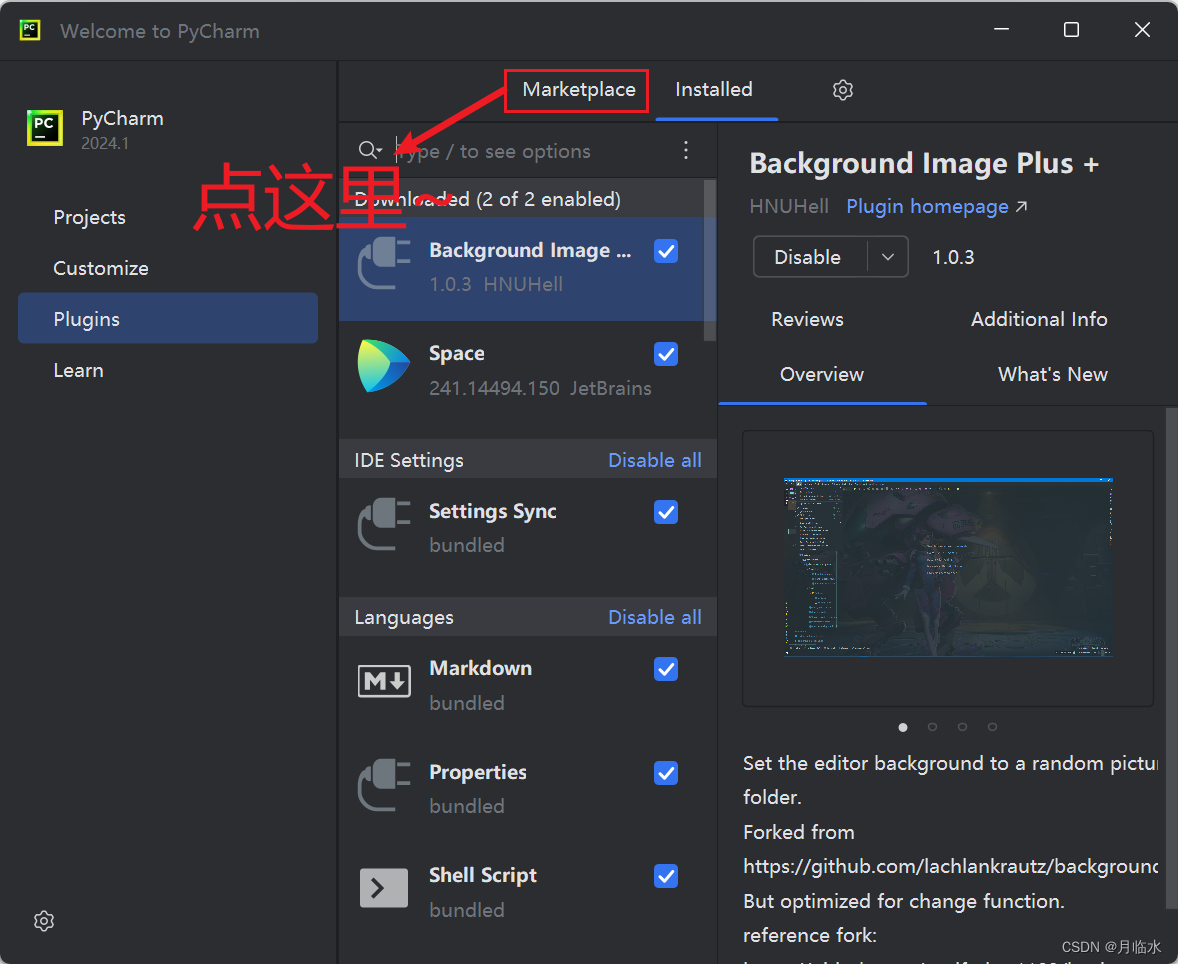Click the Markdown plugin icon

(384, 681)
